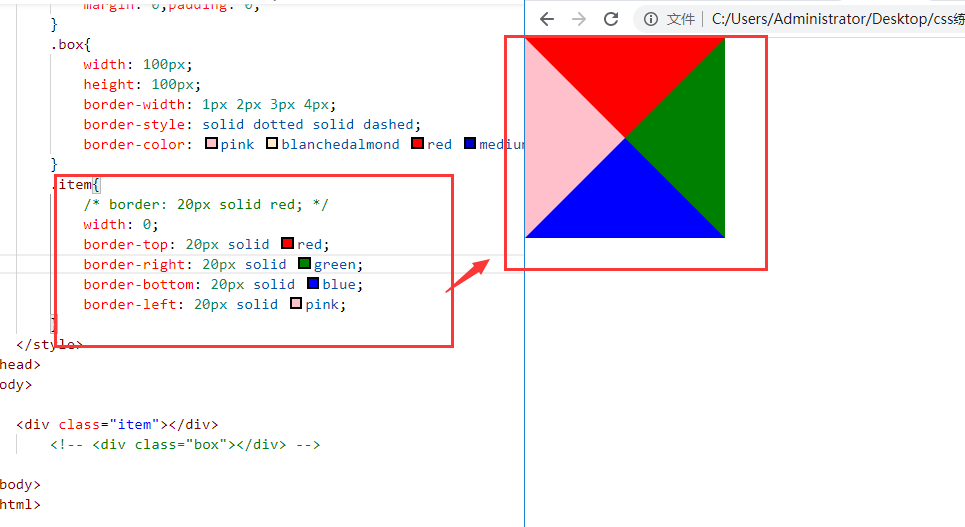Click the '.box{' selector text

[71, 44]
